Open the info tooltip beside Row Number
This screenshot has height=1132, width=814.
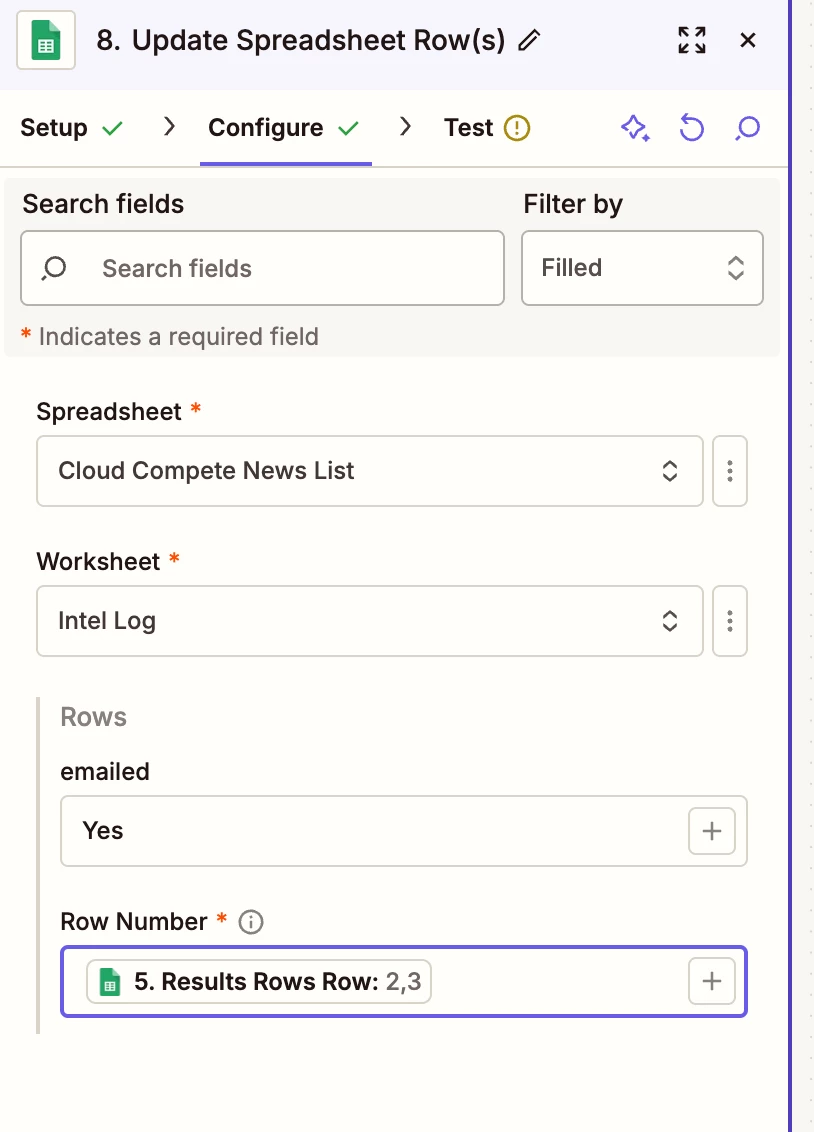coord(251,921)
